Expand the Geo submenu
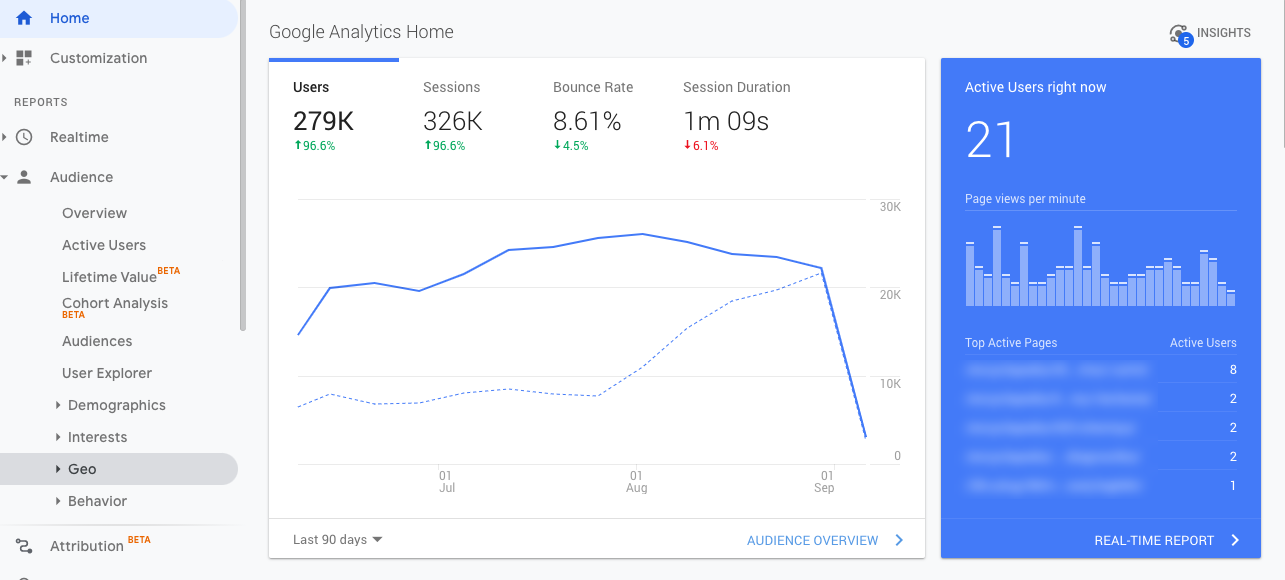The height and width of the screenshot is (580, 1285). click(58, 469)
